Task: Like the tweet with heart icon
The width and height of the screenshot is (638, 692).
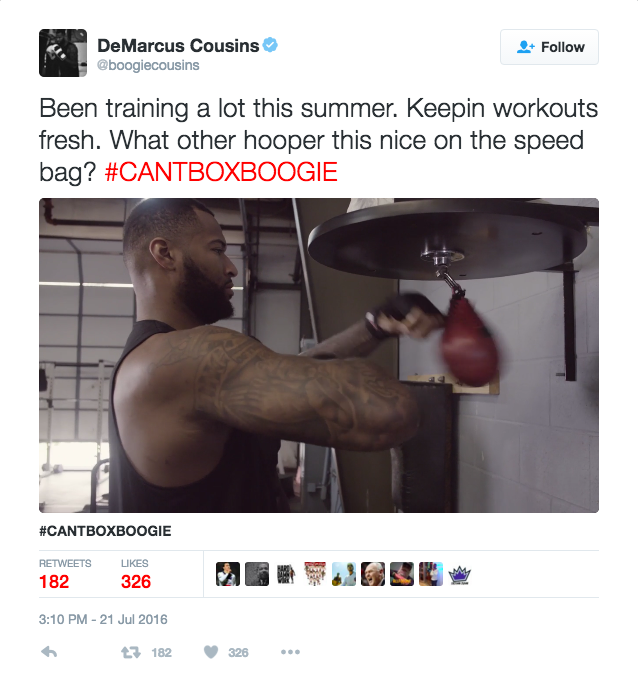Action: coord(211,652)
